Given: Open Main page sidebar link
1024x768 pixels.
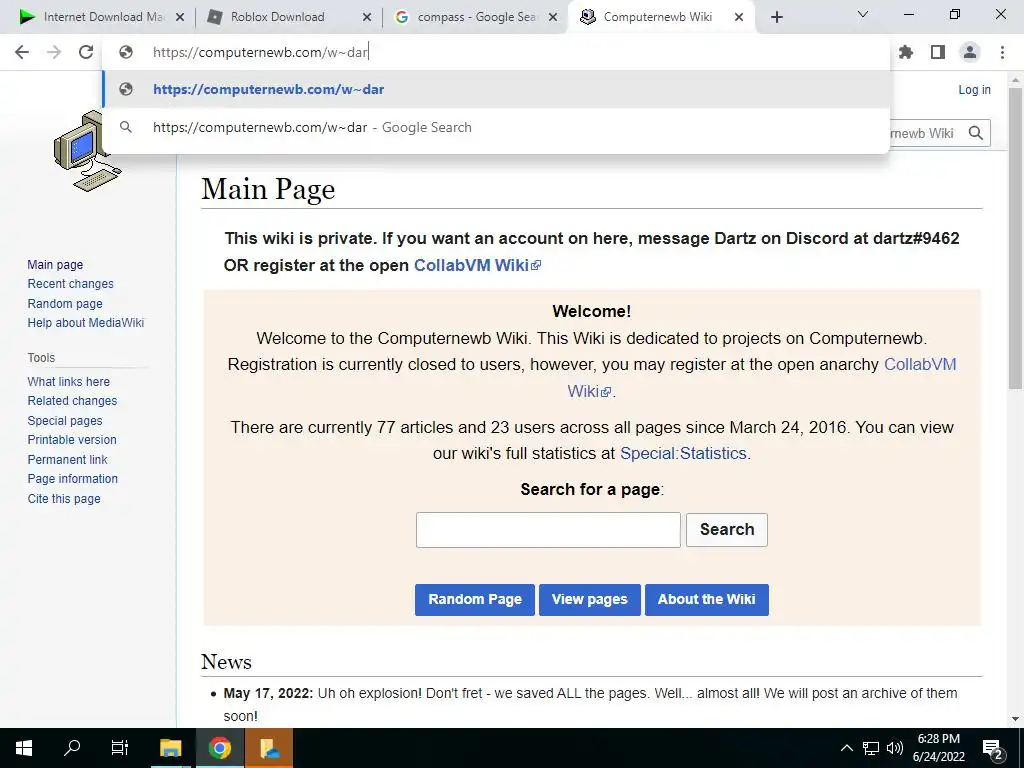Looking at the screenshot, I should point(56,264).
